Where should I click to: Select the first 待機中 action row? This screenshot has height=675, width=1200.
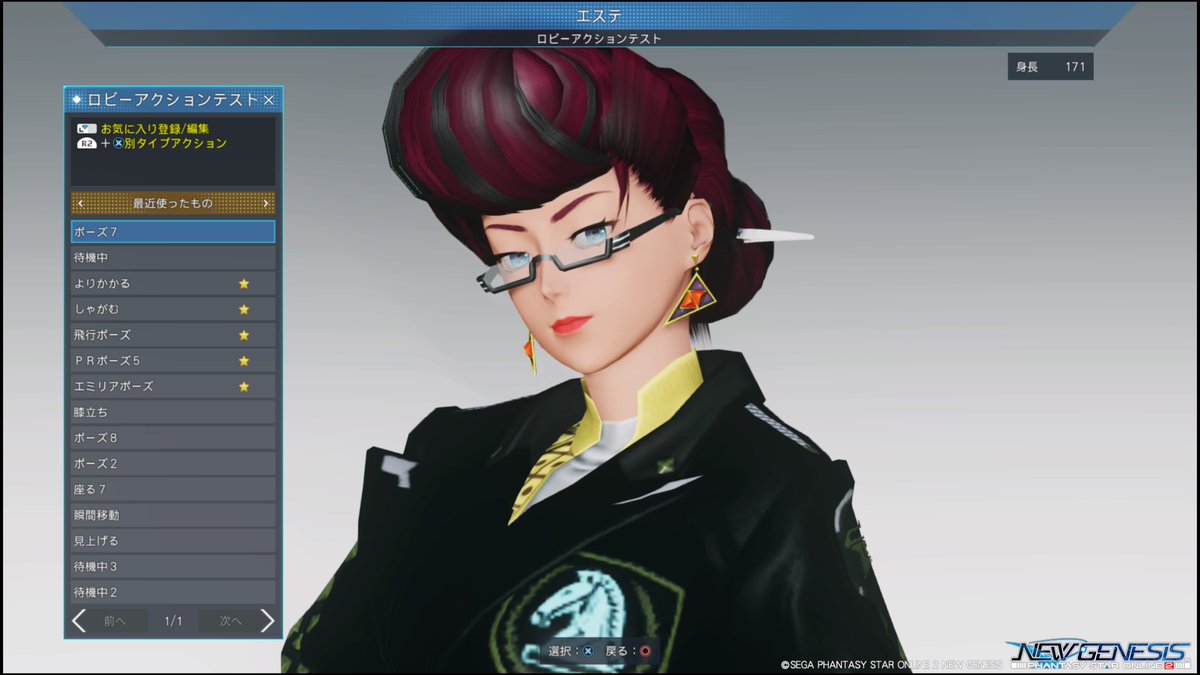[x=173, y=257]
